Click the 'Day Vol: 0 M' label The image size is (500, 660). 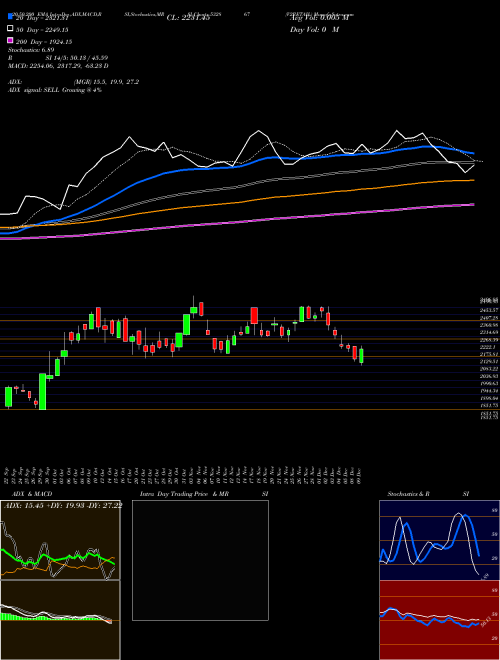(x=315, y=30)
